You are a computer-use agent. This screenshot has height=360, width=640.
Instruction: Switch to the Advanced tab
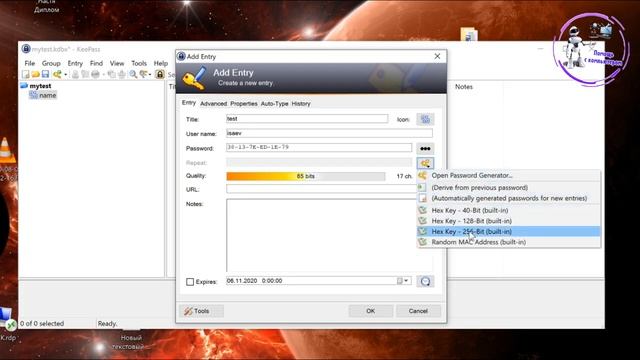[213, 104]
